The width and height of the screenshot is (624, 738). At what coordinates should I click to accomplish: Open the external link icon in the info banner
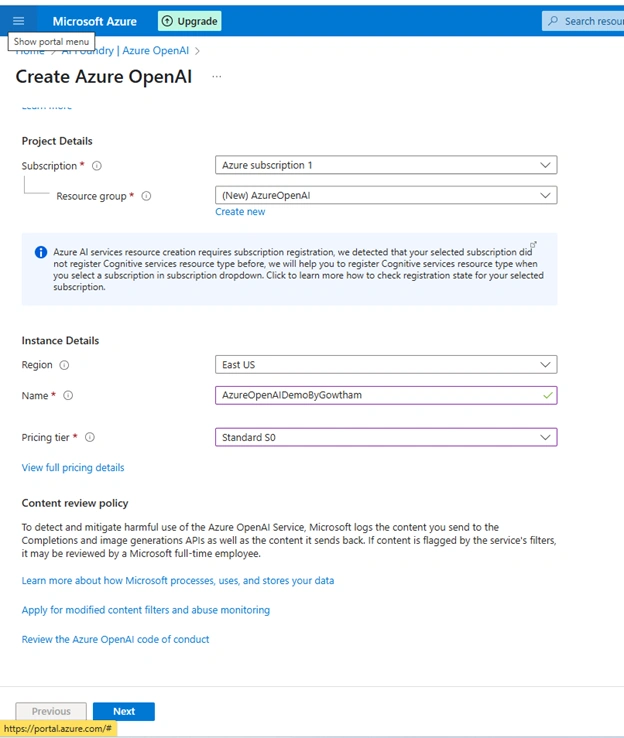[533, 245]
